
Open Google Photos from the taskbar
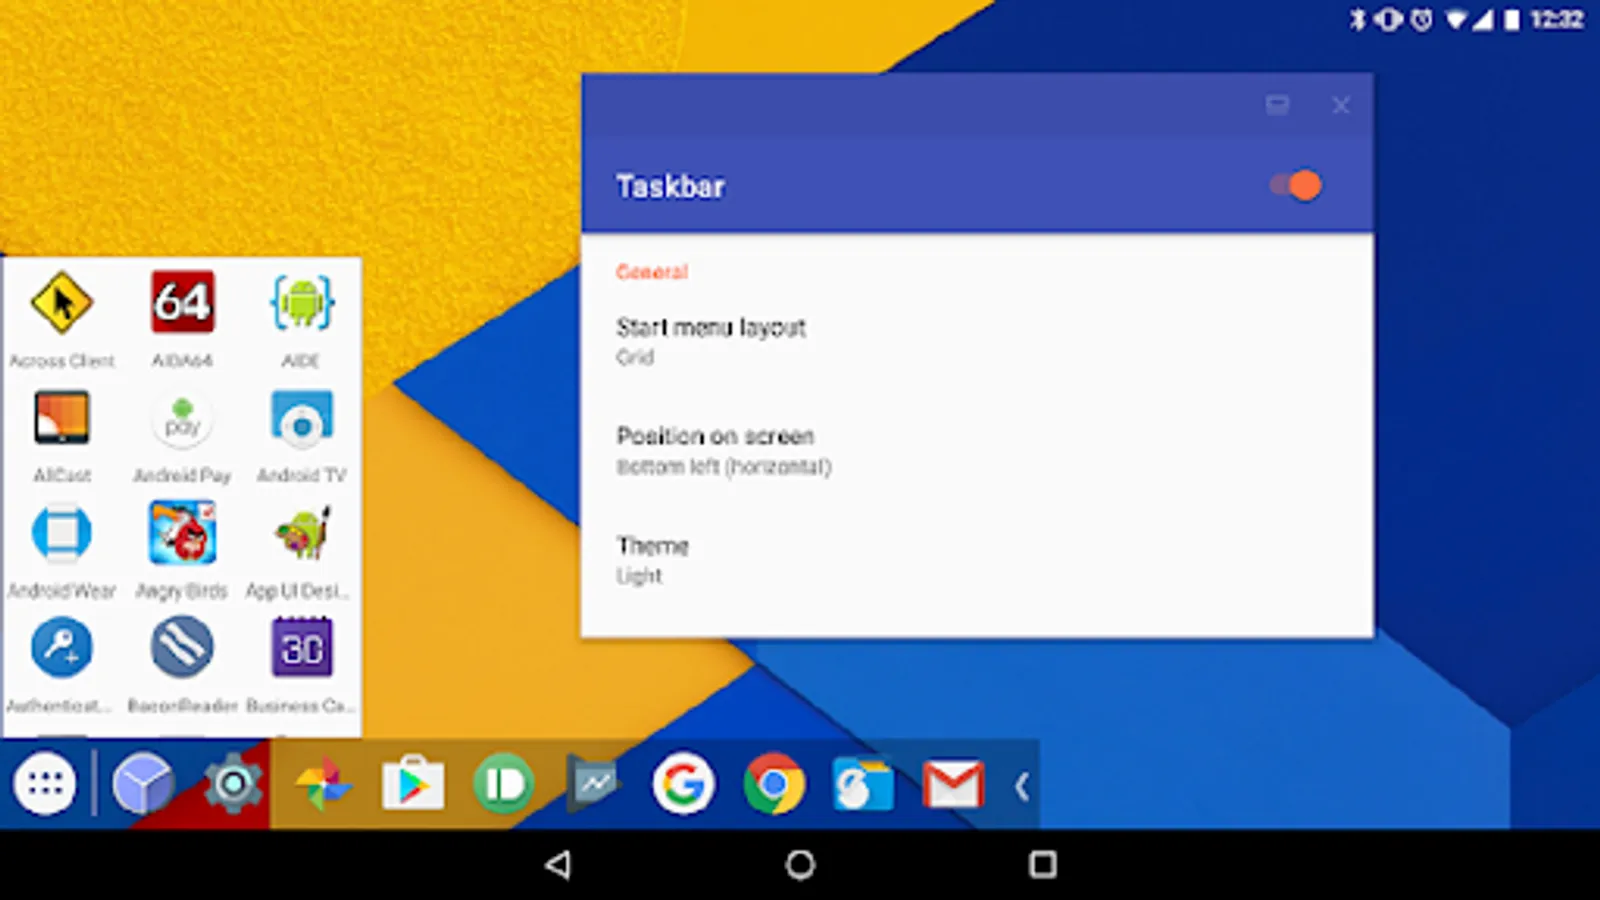pyautogui.click(x=322, y=785)
